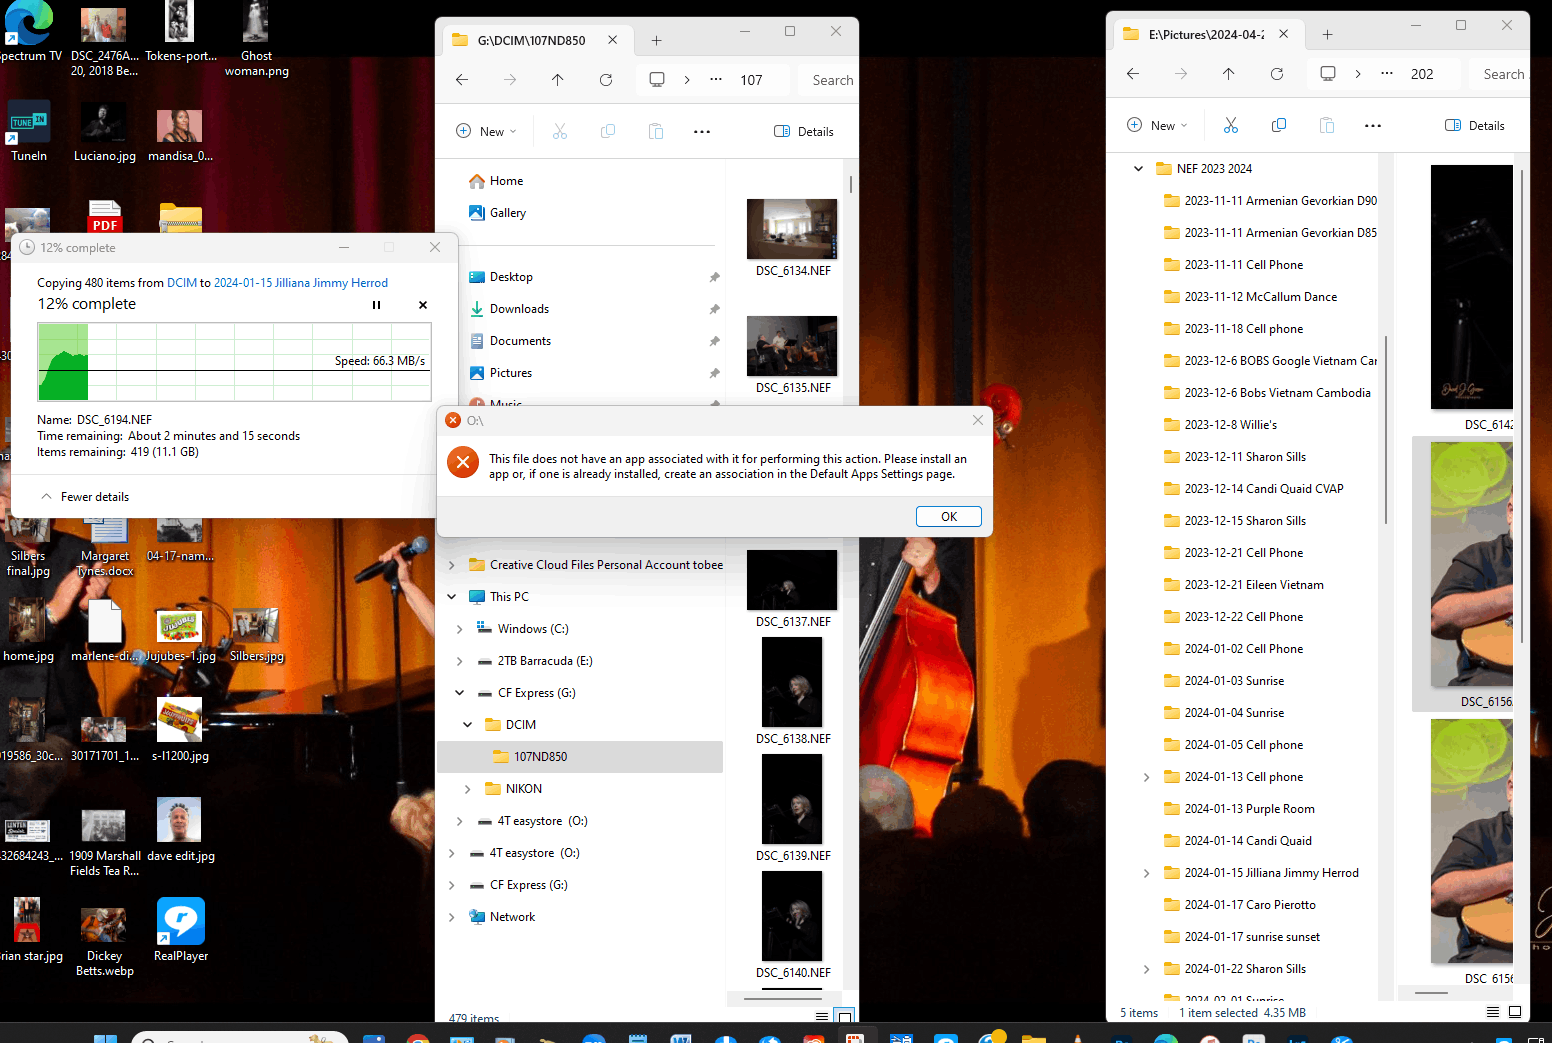1552x1043 pixels.
Task: Select the DSC_6135.NEF thumbnail
Action: pos(792,346)
